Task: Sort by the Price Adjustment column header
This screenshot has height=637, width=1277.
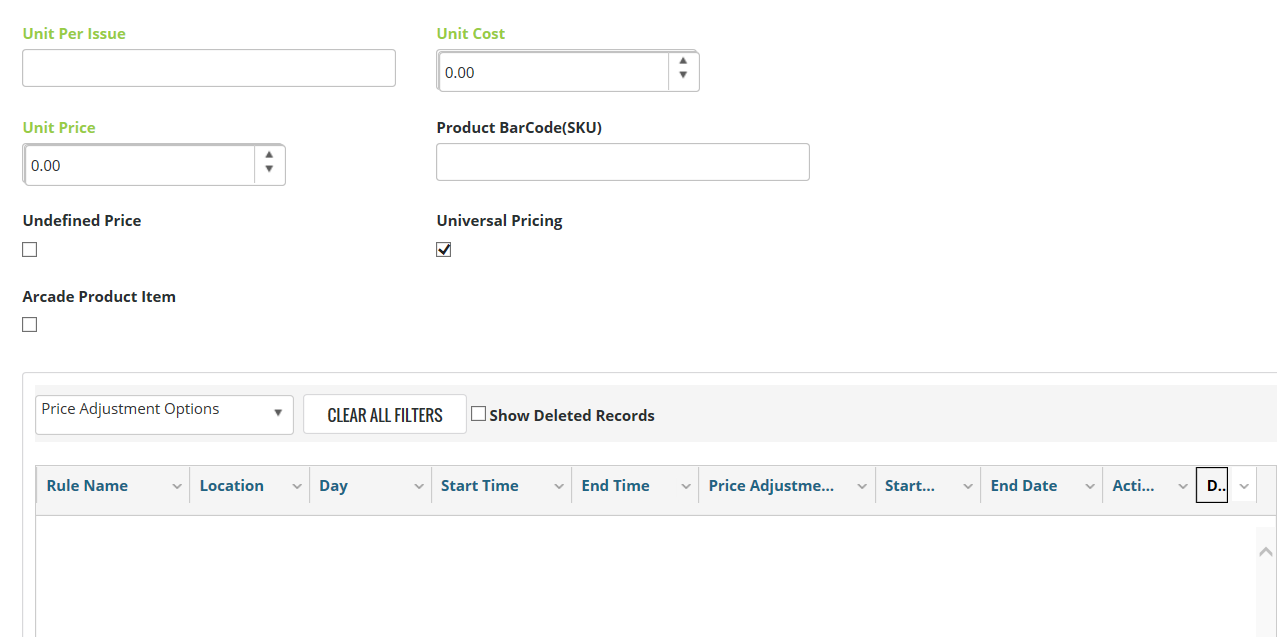Action: pos(771,486)
